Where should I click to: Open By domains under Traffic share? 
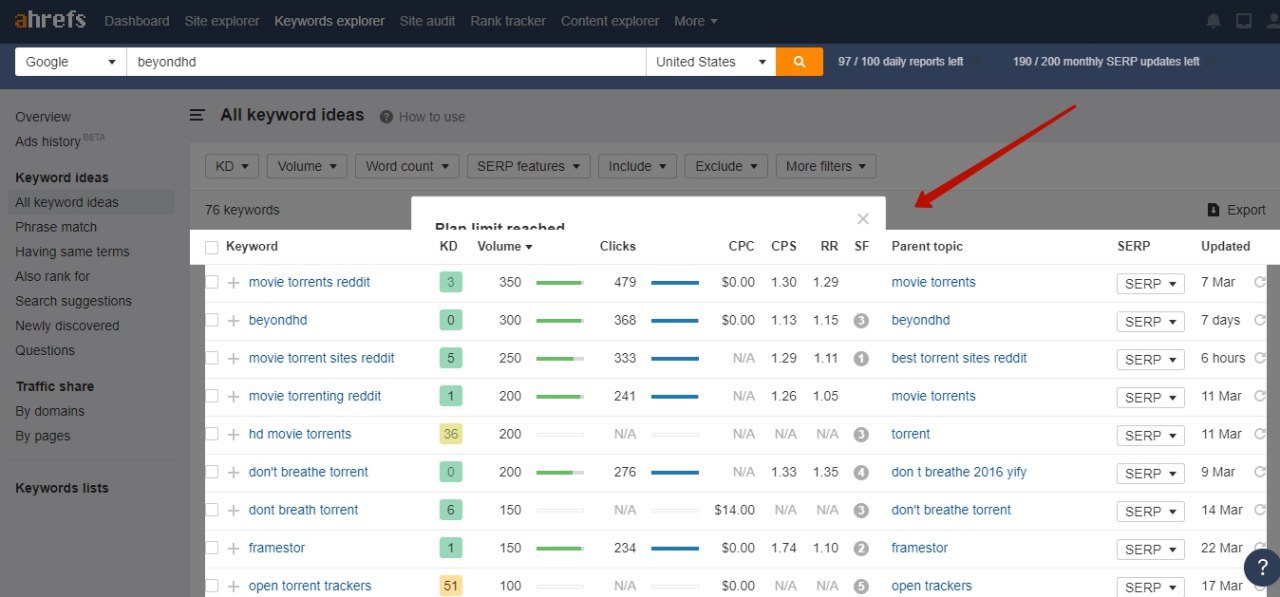(50, 411)
